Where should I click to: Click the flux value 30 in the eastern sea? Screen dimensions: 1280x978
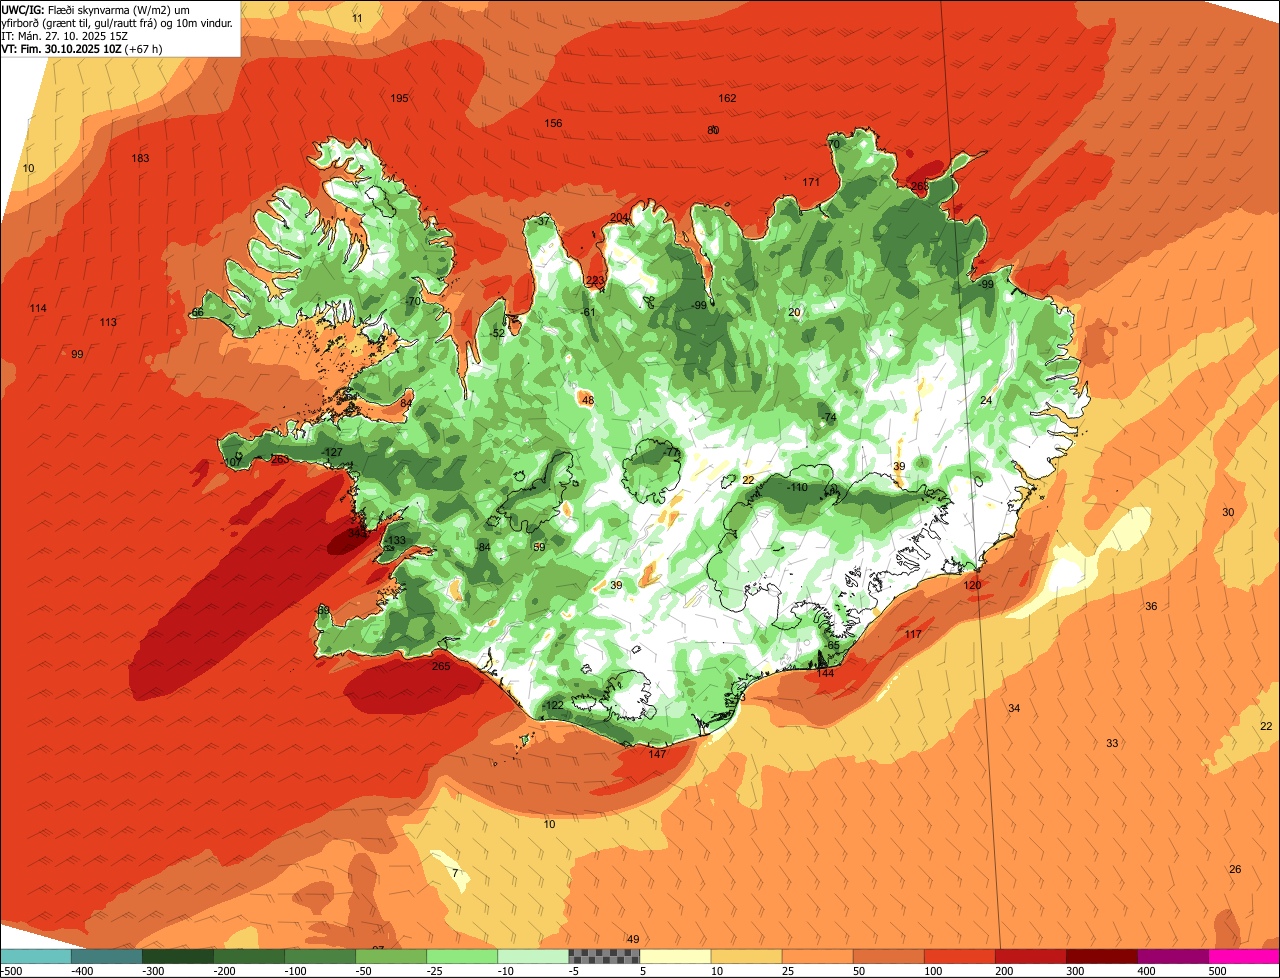pyautogui.click(x=1228, y=512)
